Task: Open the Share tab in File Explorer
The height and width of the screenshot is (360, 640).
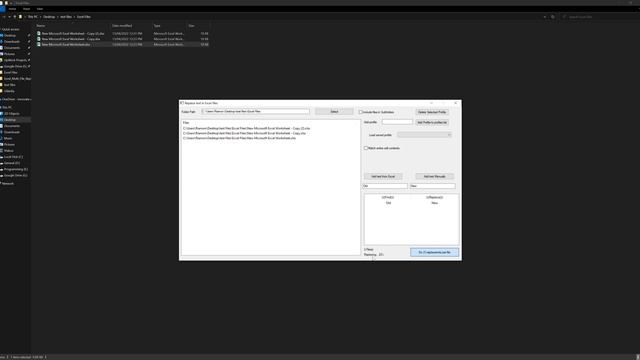Action: coord(27,9)
